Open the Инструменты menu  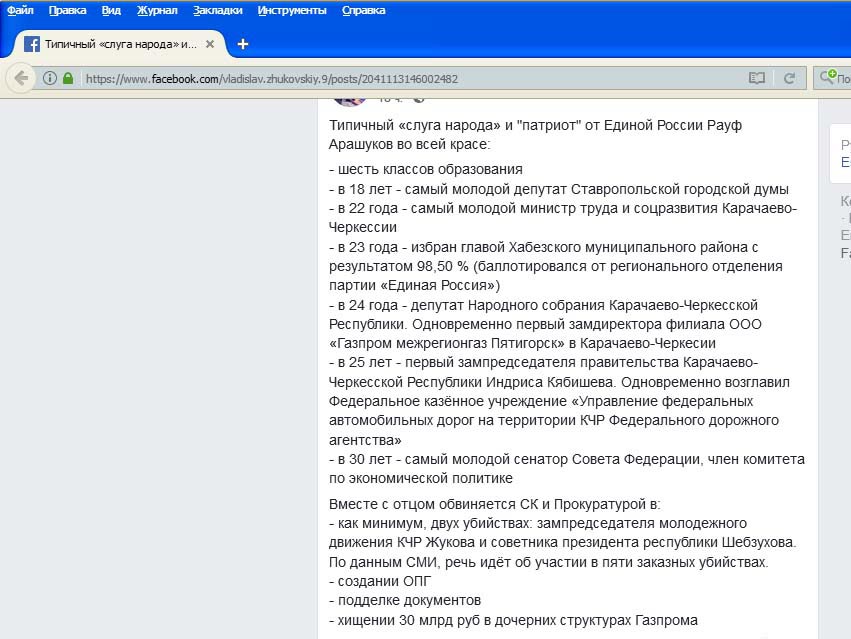(292, 10)
